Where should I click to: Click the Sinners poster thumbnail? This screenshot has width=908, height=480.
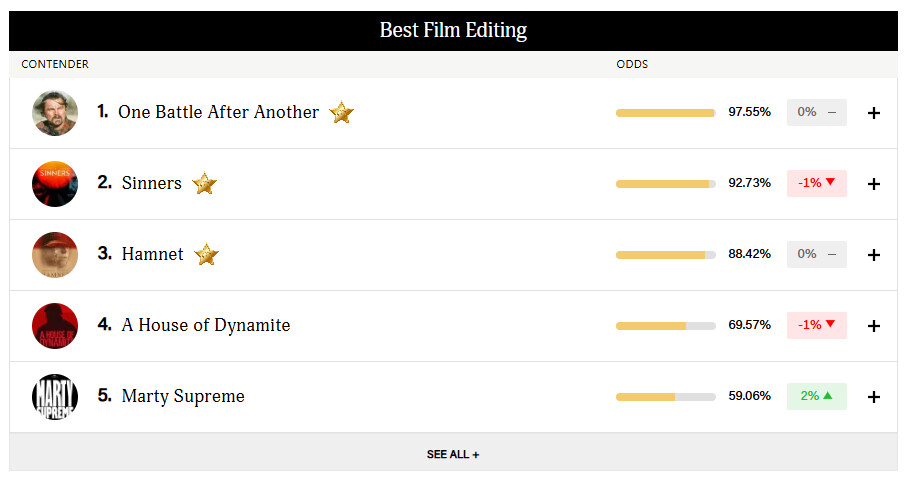(x=55, y=184)
